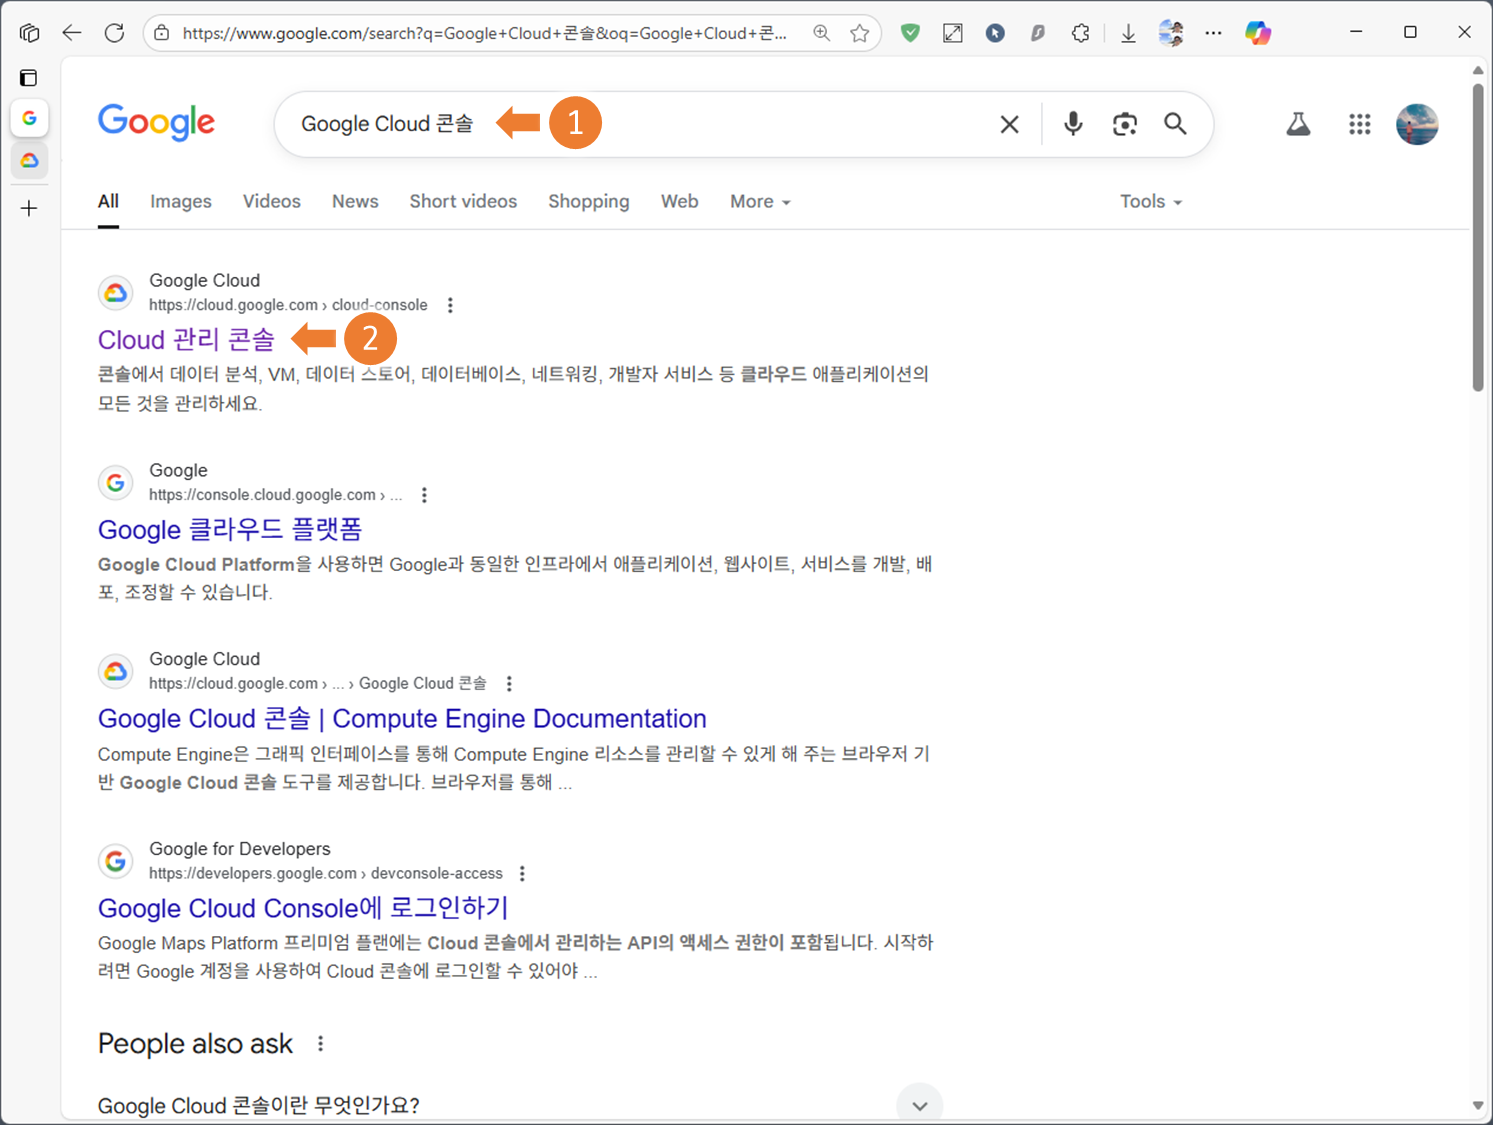
Task: Open the browser extensions puzzle icon
Action: (1080, 33)
